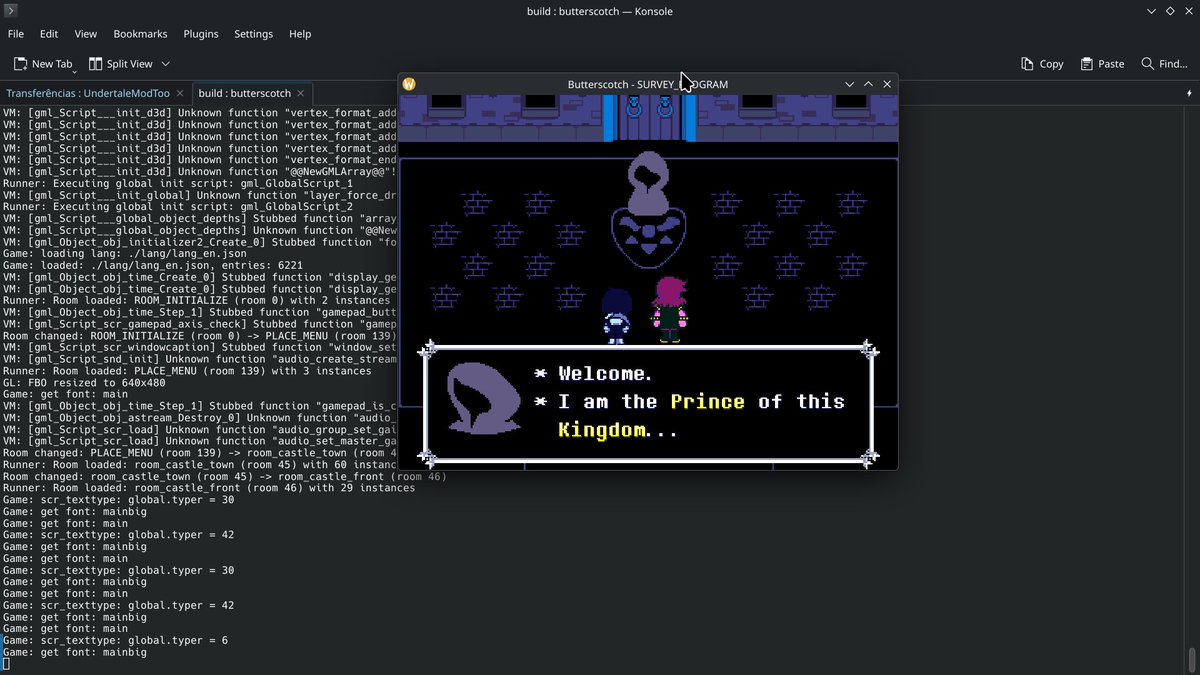Click the Butterscotch - SURVEY_PROGRAM title bar

648,84
